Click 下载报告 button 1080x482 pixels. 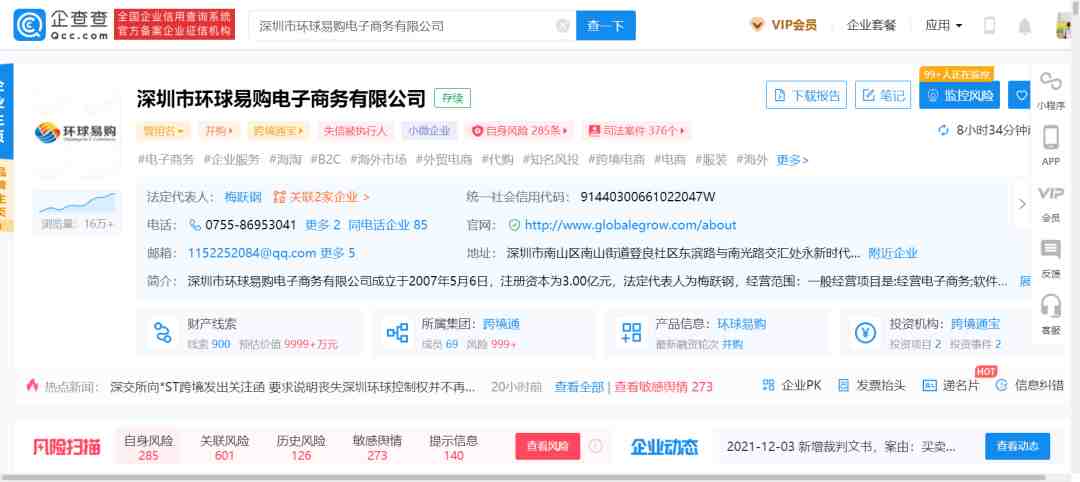coord(806,95)
